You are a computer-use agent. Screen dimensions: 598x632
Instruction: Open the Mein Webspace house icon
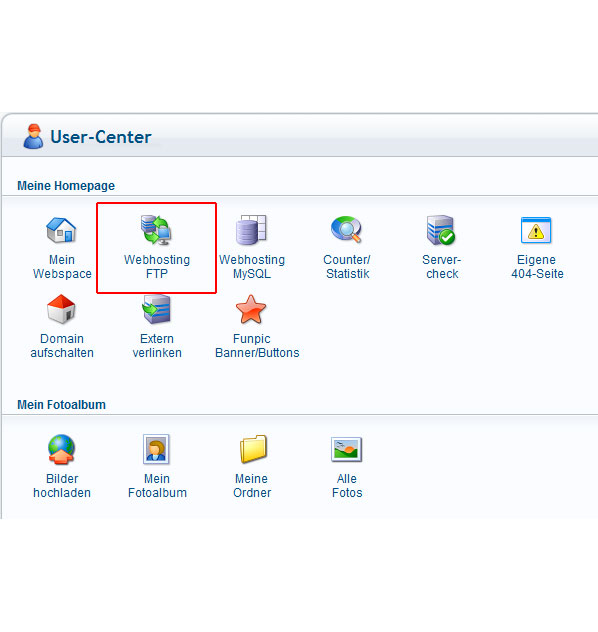pyautogui.click(x=61, y=230)
